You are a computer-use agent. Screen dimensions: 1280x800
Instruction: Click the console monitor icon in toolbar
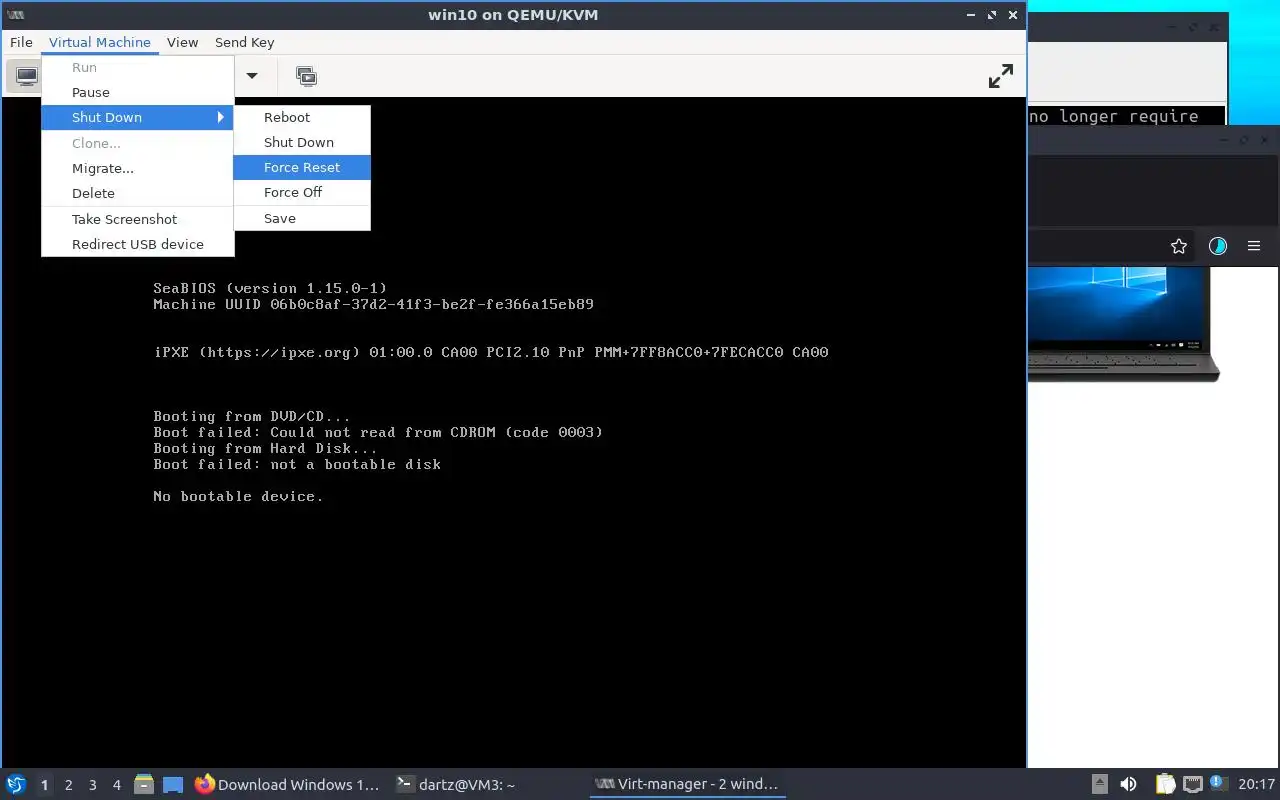pyautogui.click(x=26, y=76)
